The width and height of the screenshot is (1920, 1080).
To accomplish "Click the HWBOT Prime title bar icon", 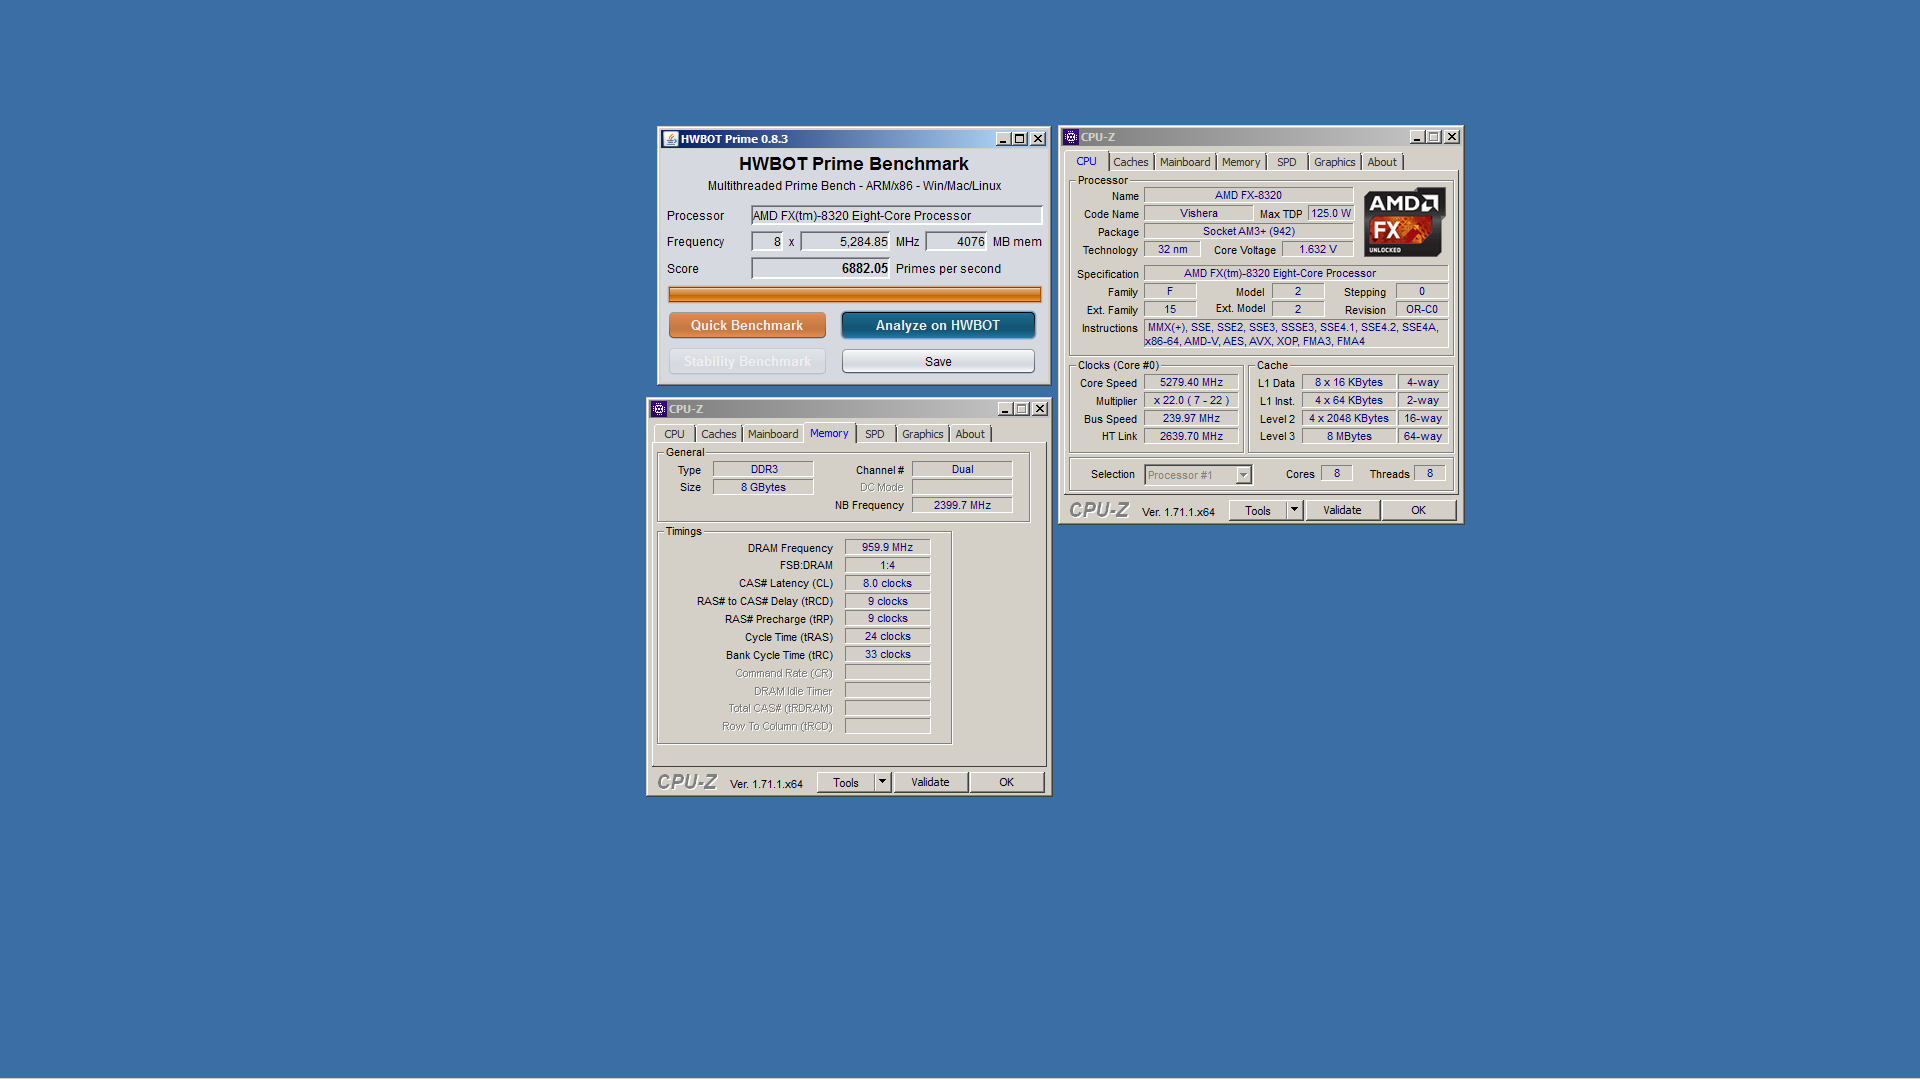I will [x=671, y=139].
